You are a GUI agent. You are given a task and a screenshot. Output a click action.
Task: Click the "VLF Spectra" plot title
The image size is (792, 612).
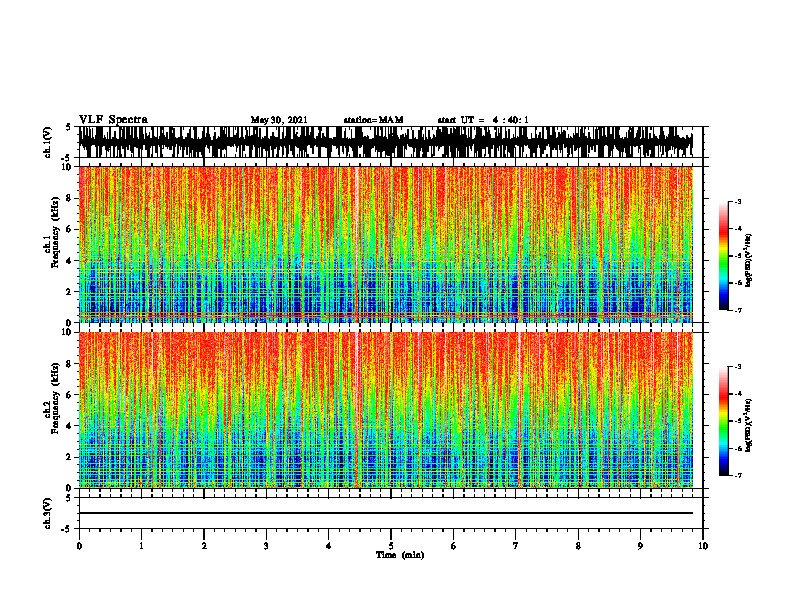pyautogui.click(x=113, y=120)
